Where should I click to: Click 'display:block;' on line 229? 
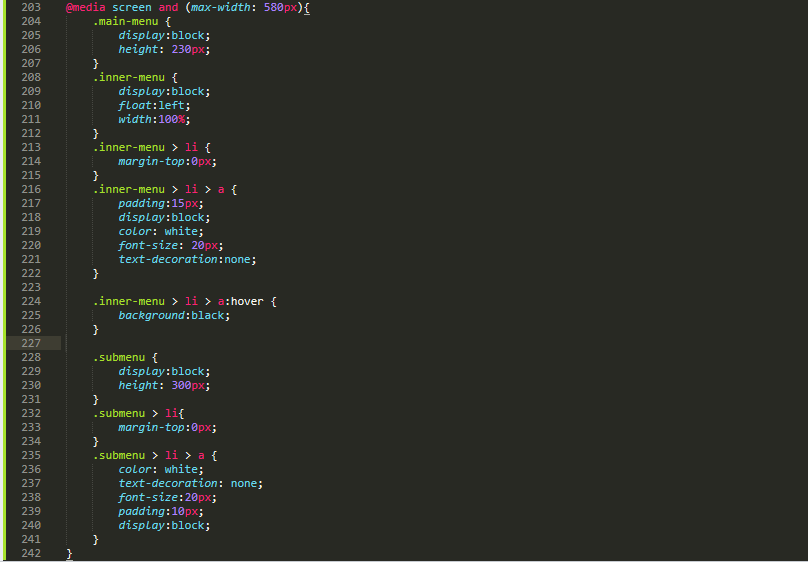click(x=164, y=372)
